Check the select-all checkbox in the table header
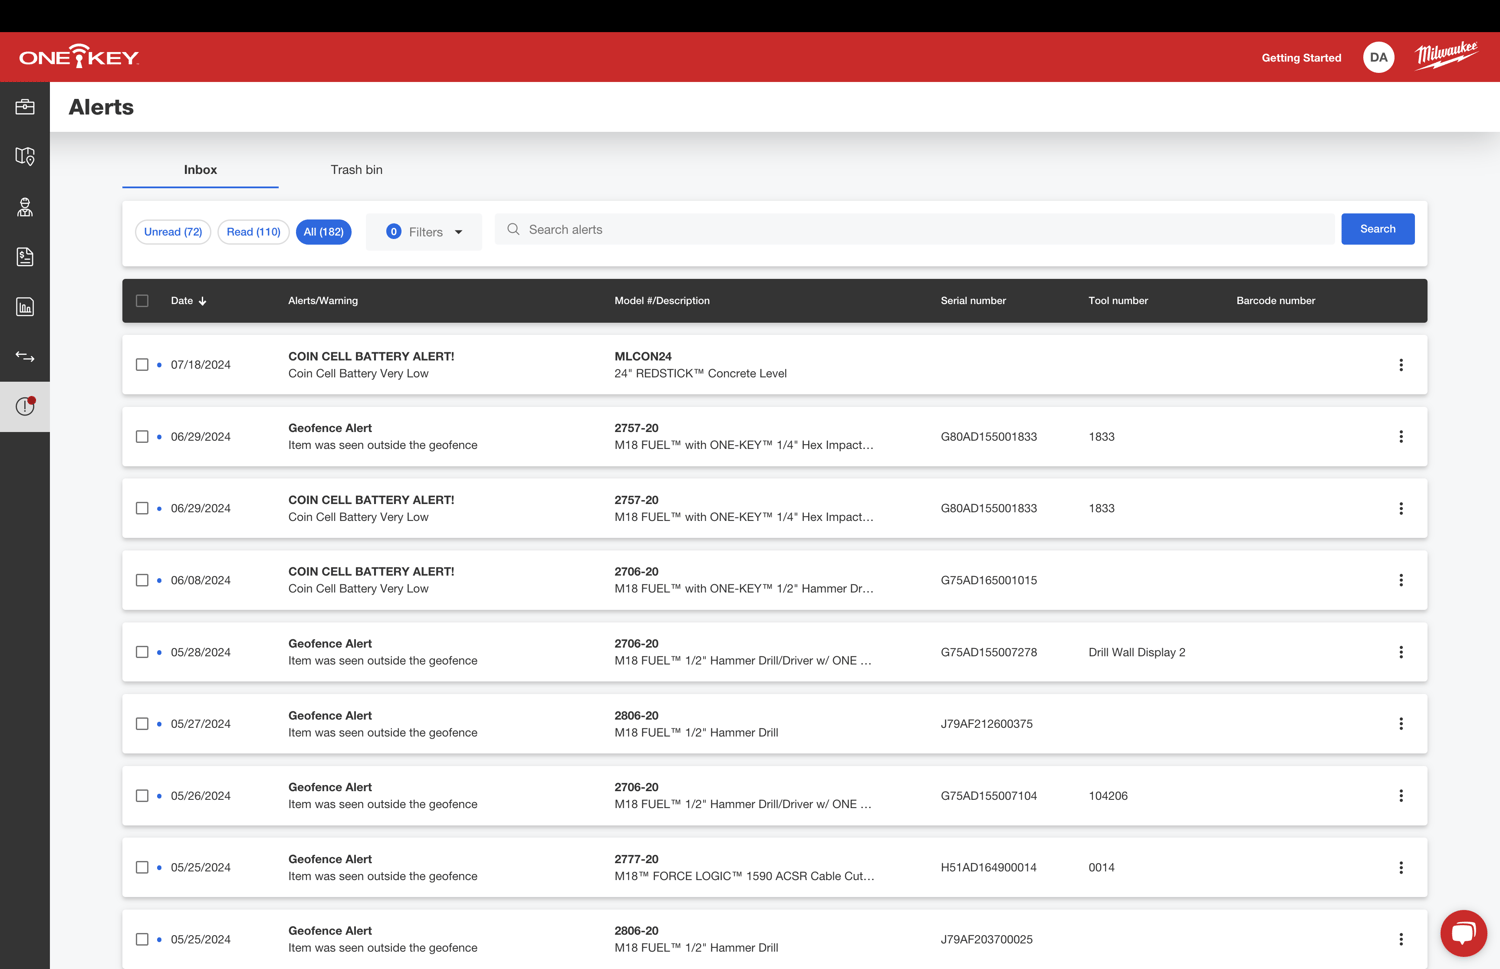 [141, 300]
